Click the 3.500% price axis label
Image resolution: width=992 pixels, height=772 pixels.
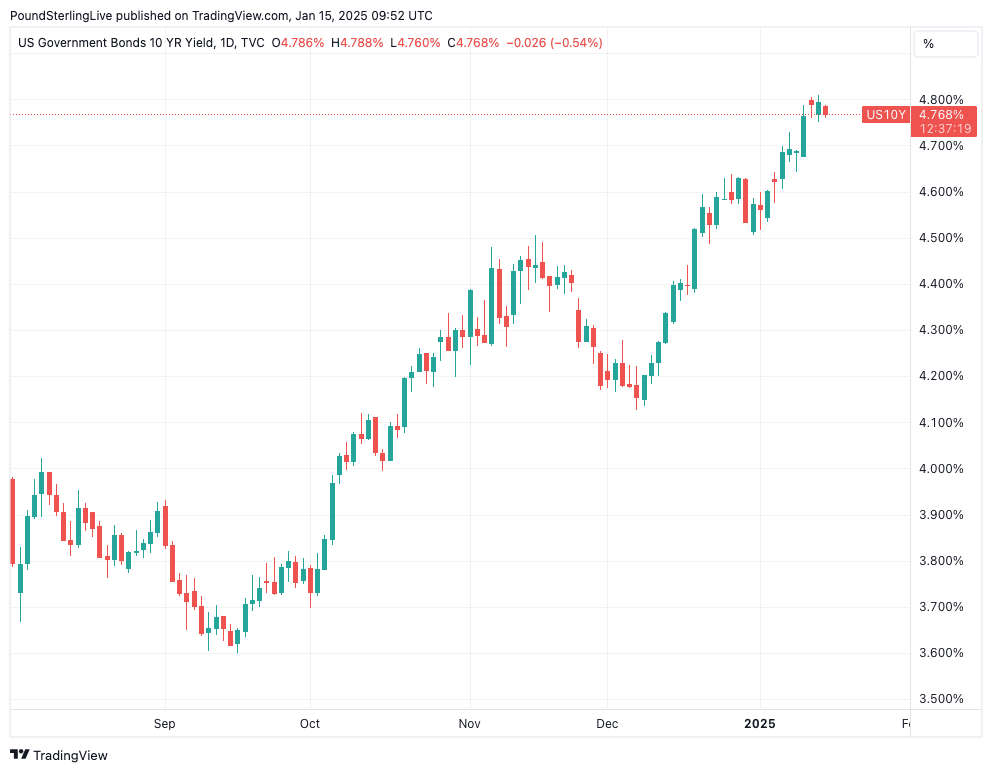coord(941,699)
